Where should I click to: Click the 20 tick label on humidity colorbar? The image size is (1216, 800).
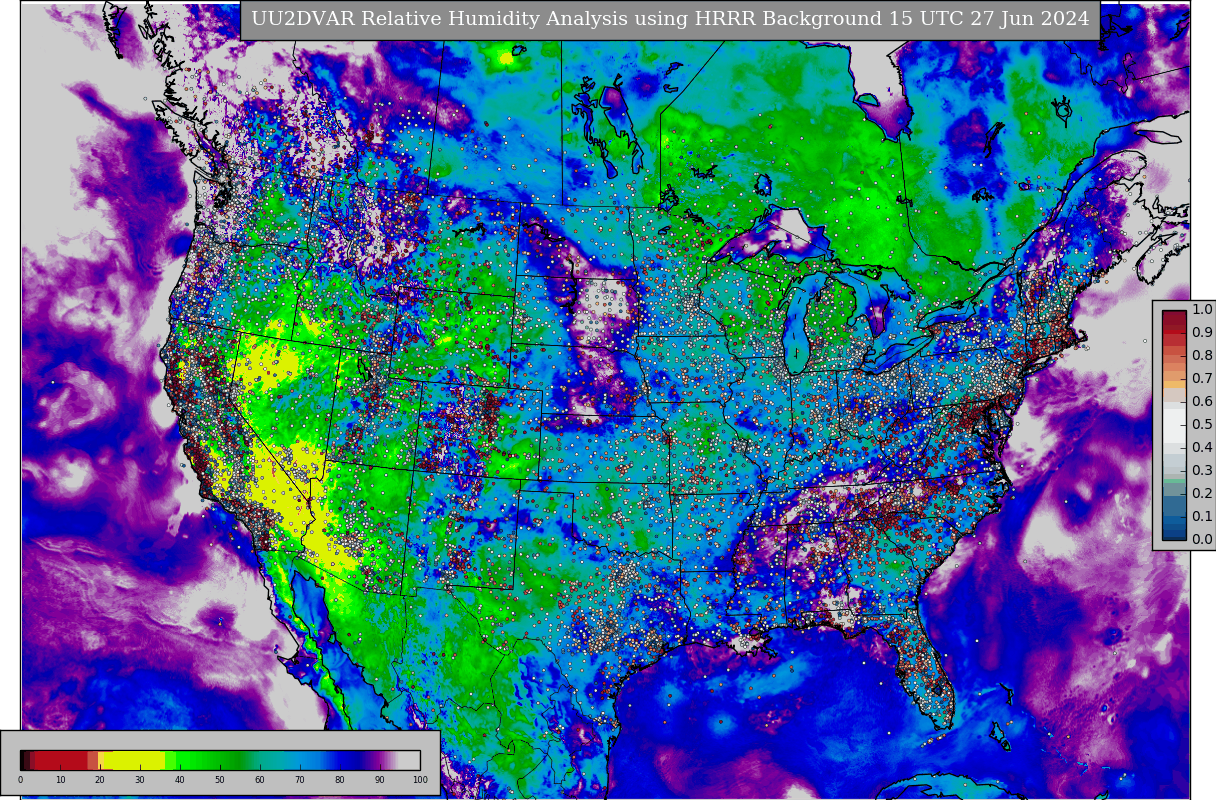[100, 781]
